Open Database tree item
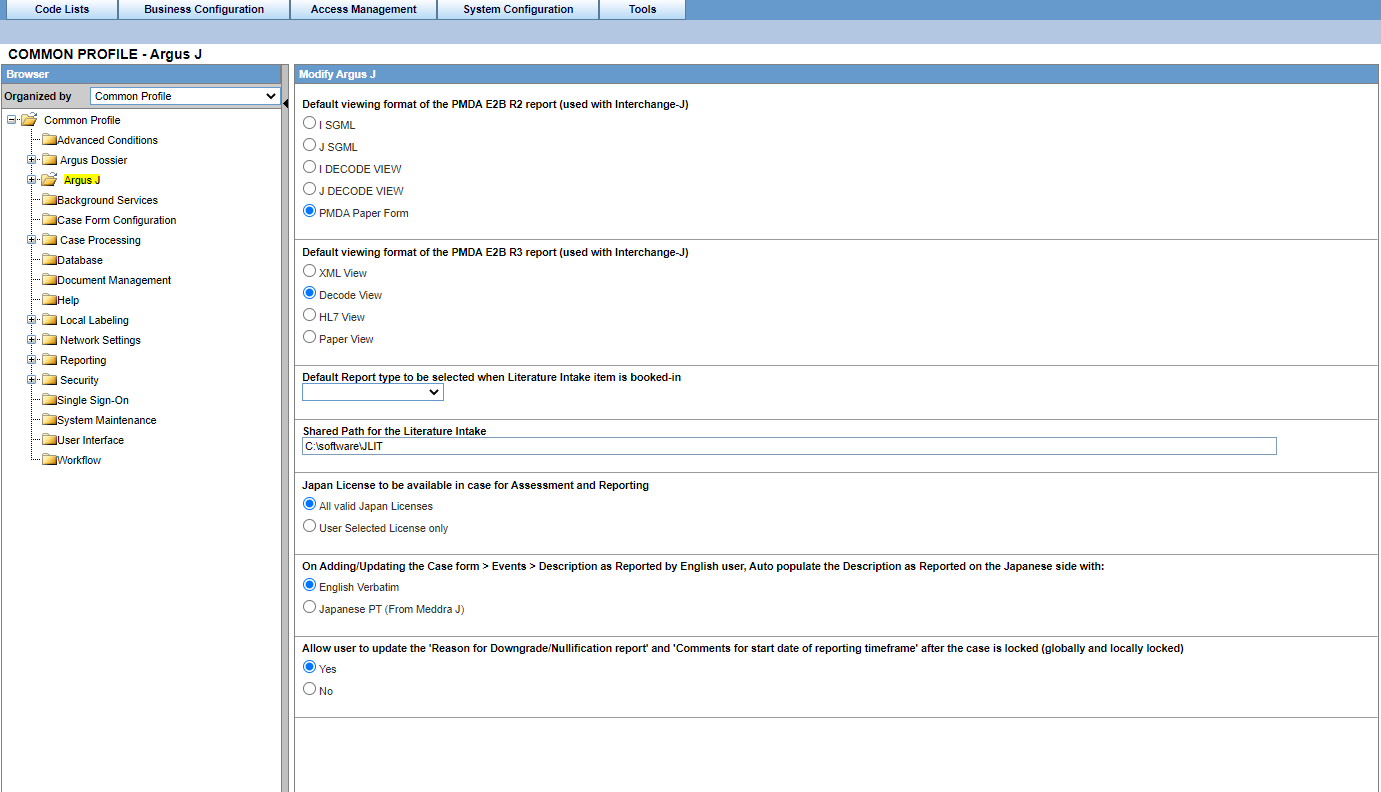 tap(80, 260)
